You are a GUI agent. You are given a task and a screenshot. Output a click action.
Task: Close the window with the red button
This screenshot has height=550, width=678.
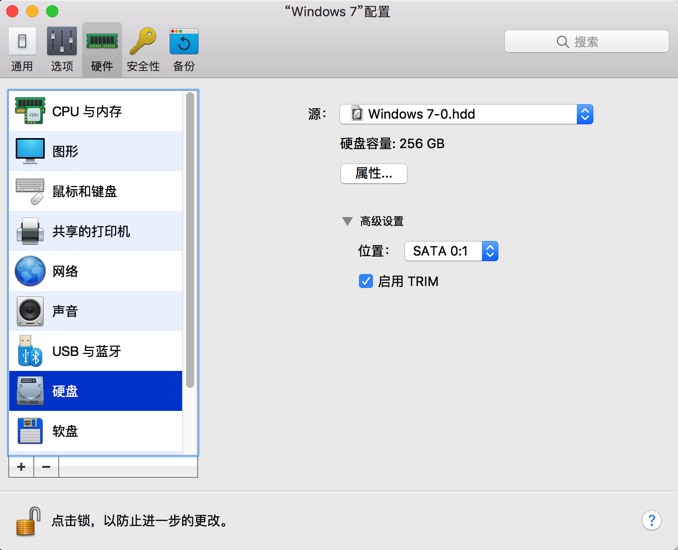[x=12, y=11]
